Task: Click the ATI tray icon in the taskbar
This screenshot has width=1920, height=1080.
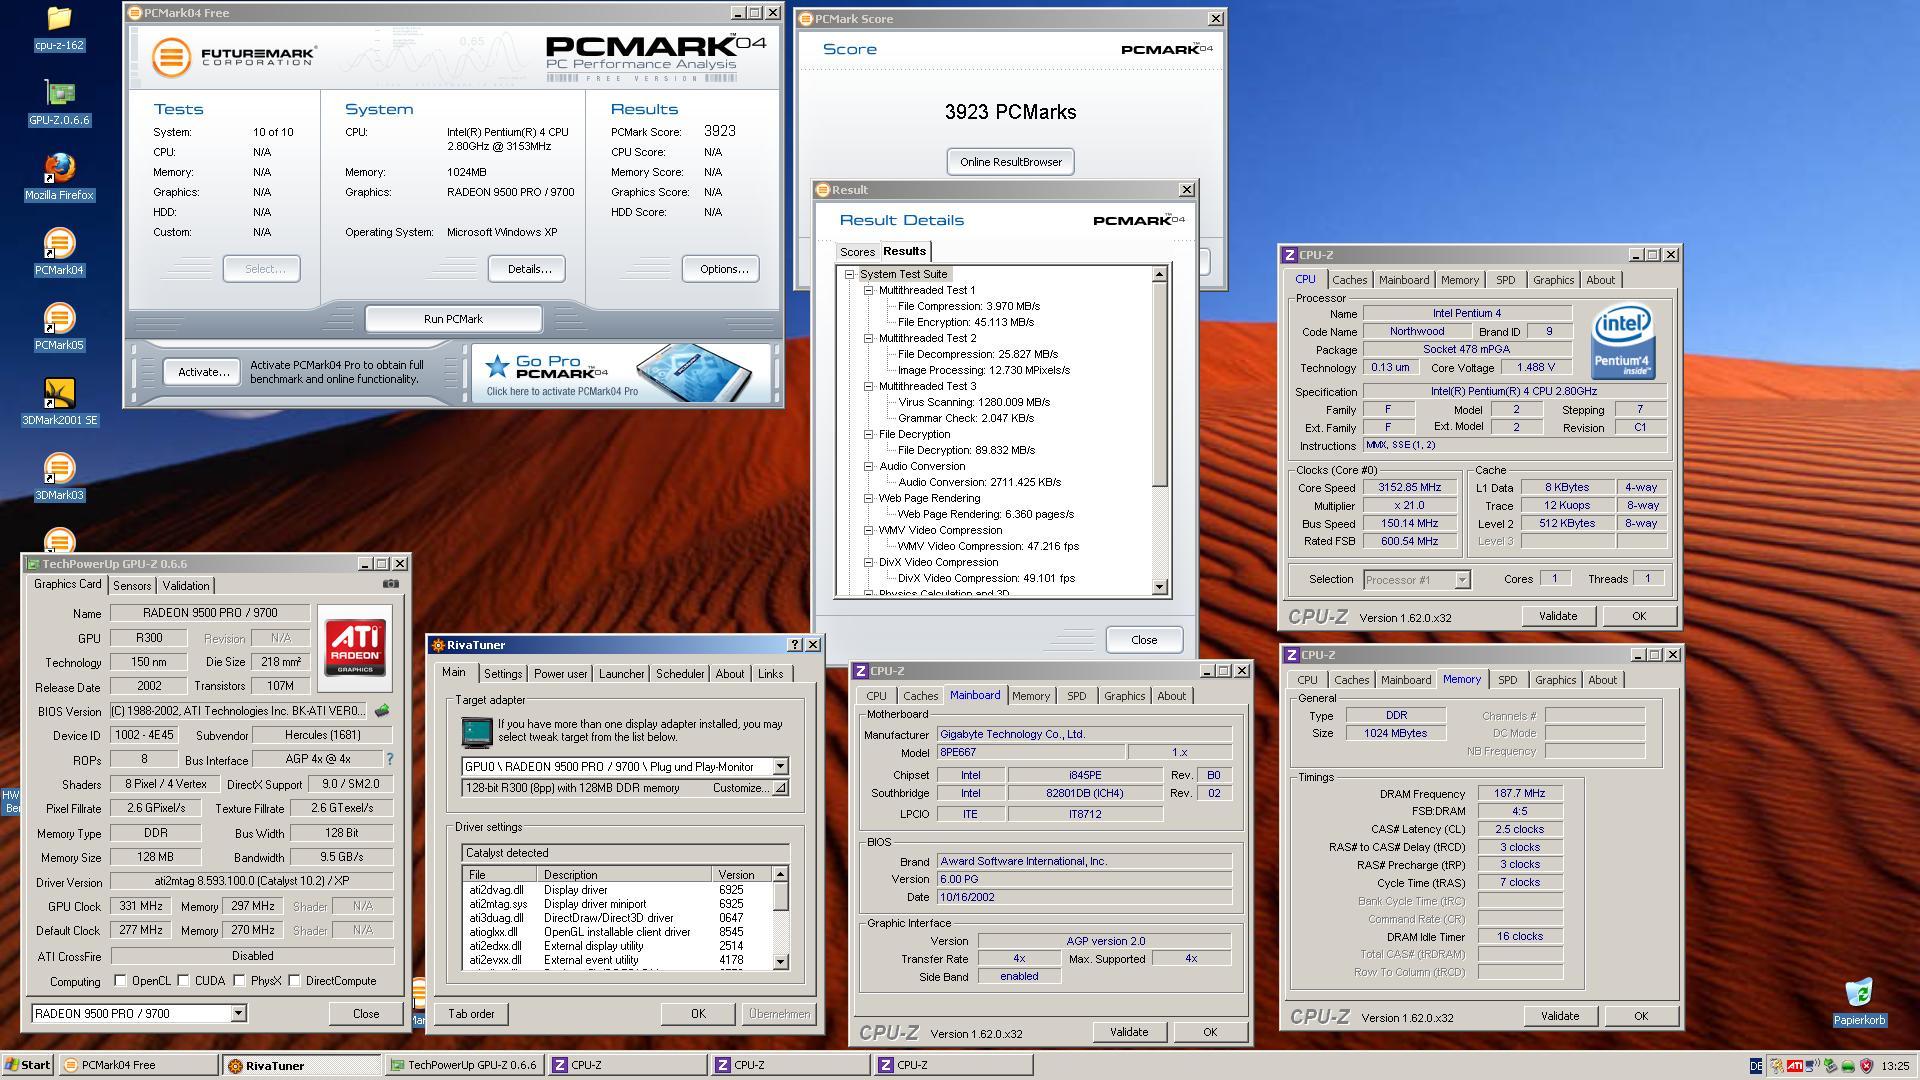Action: coord(1795,1066)
